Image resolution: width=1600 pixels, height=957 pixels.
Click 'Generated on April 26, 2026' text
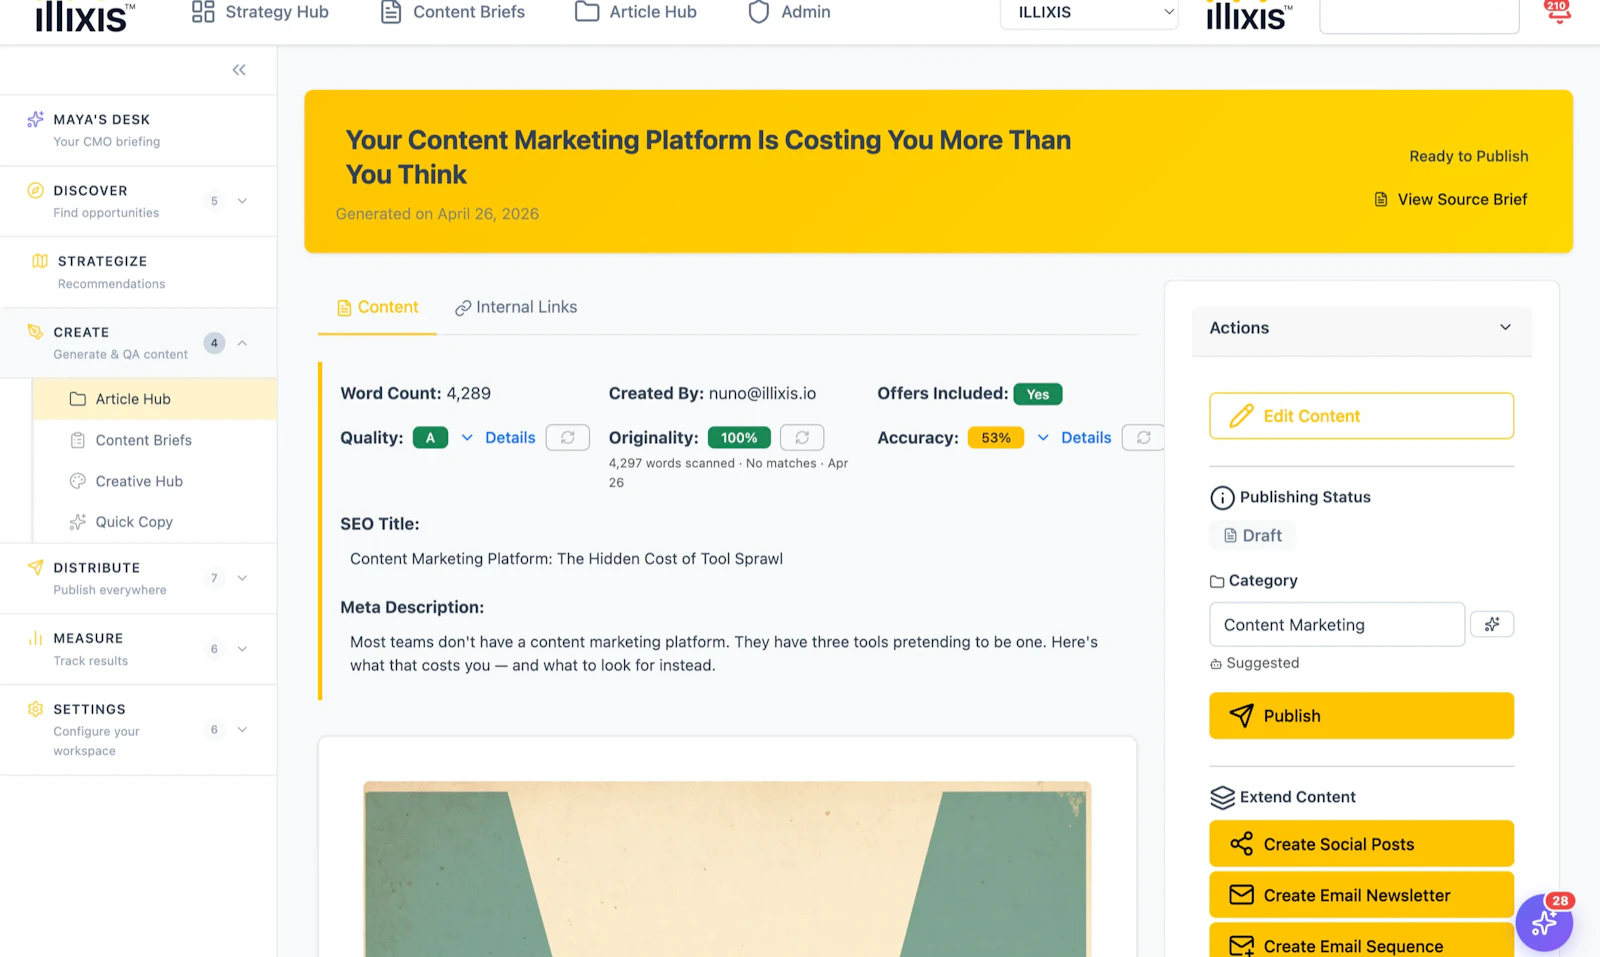437,214
